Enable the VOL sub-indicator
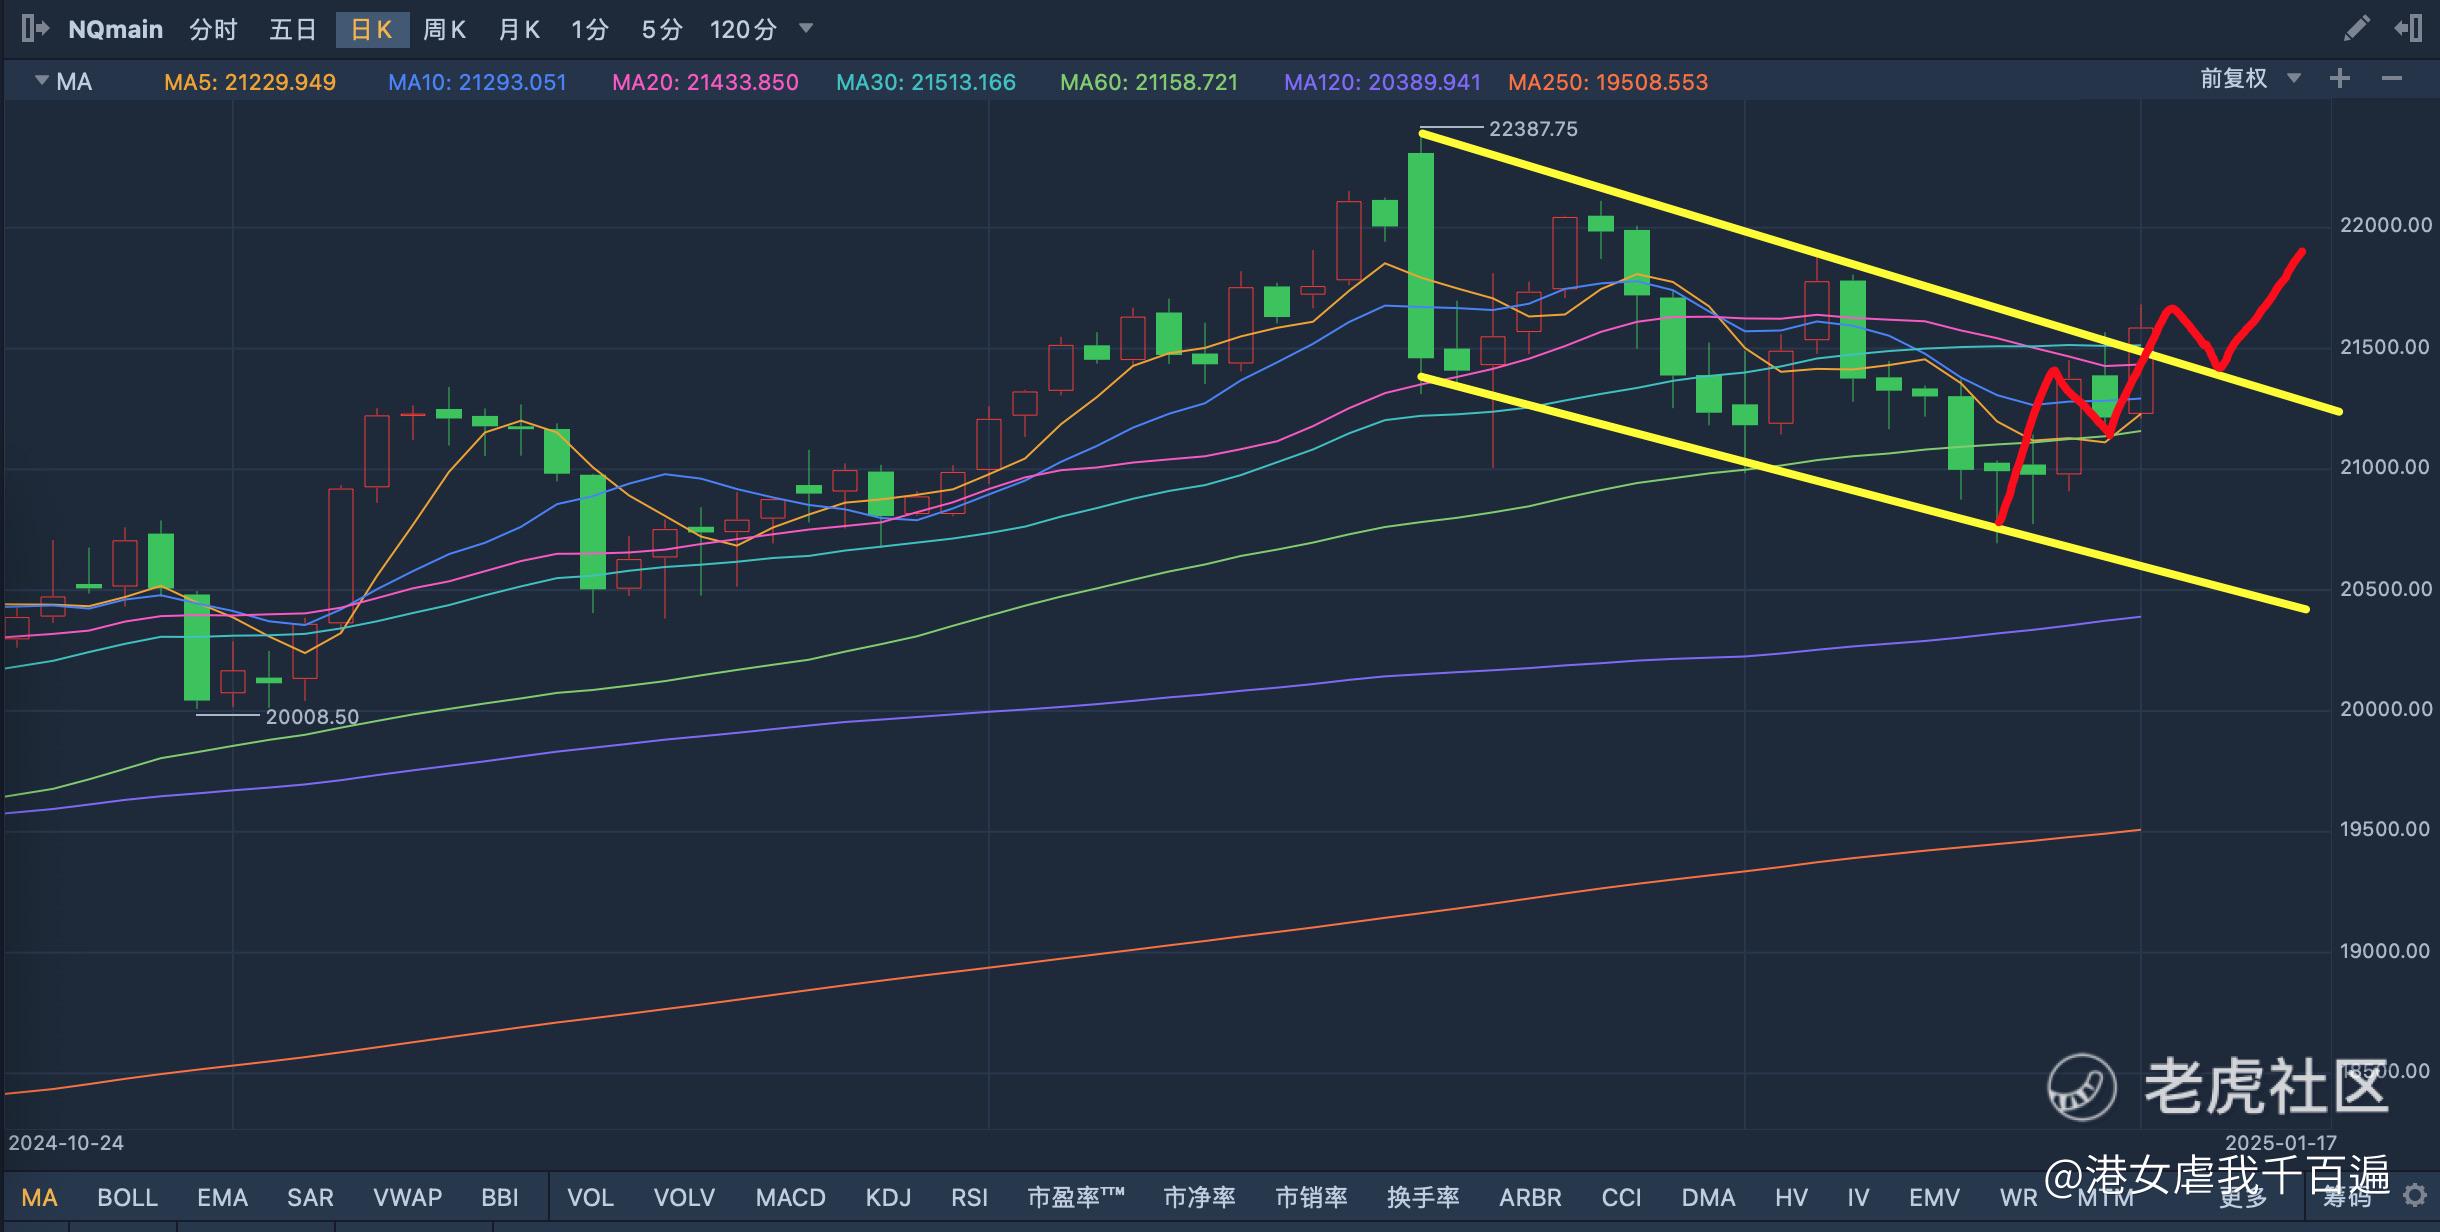This screenshot has height=1232, width=2440. pyautogui.click(x=590, y=1197)
